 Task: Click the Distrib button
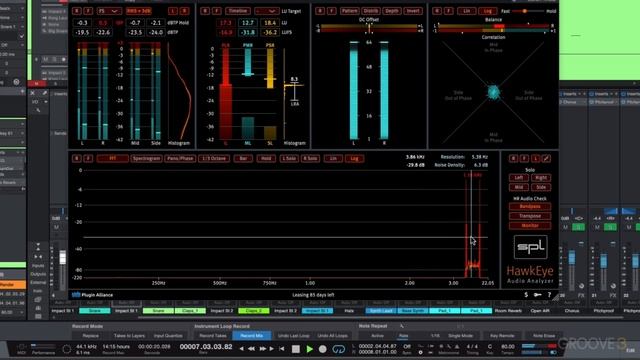(371, 11)
